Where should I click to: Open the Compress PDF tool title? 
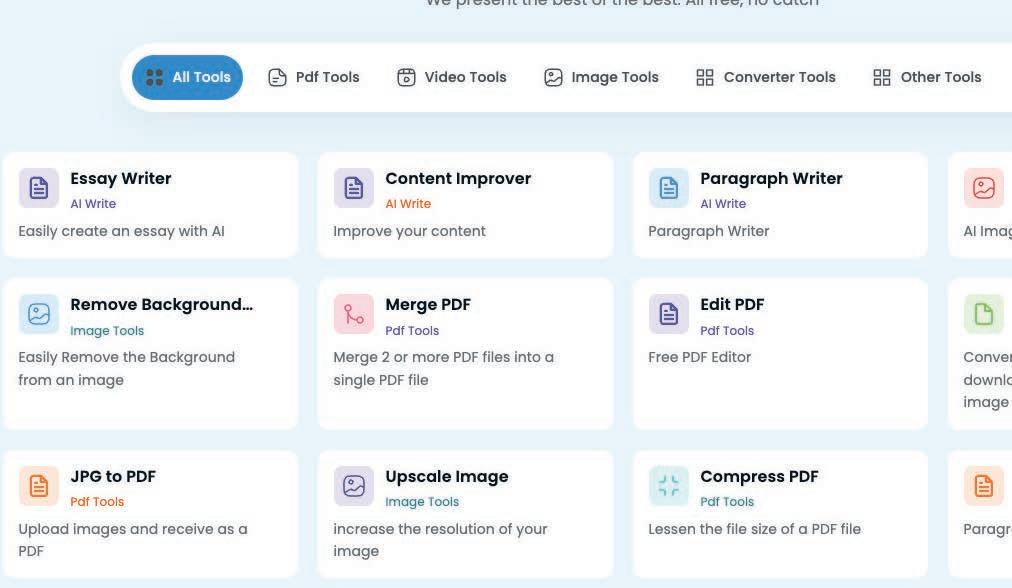(759, 477)
